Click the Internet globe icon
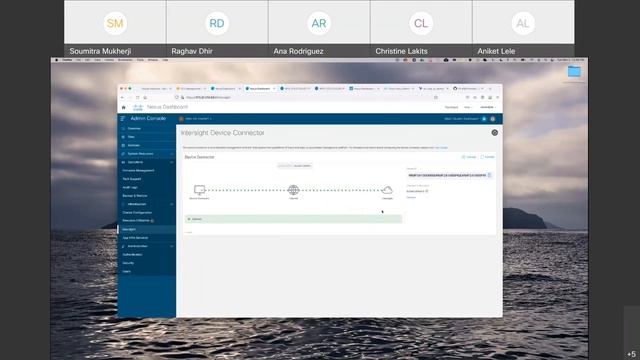This screenshot has height=360, width=640. [x=293, y=190]
